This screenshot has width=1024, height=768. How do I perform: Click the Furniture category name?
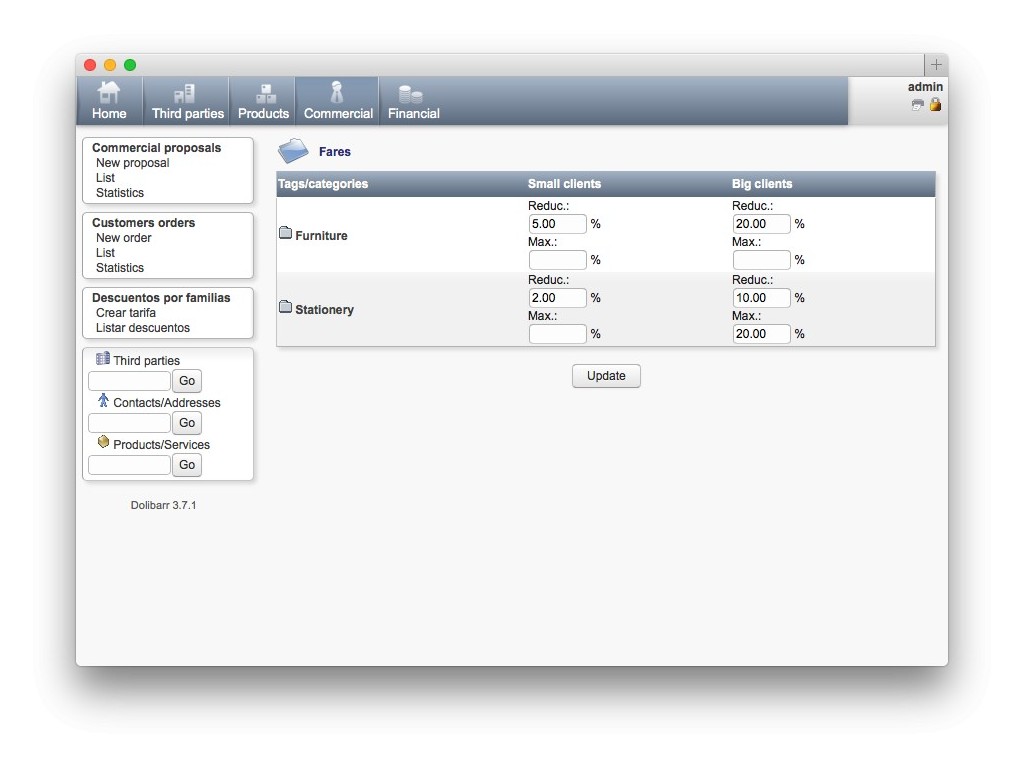coord(321,236)
